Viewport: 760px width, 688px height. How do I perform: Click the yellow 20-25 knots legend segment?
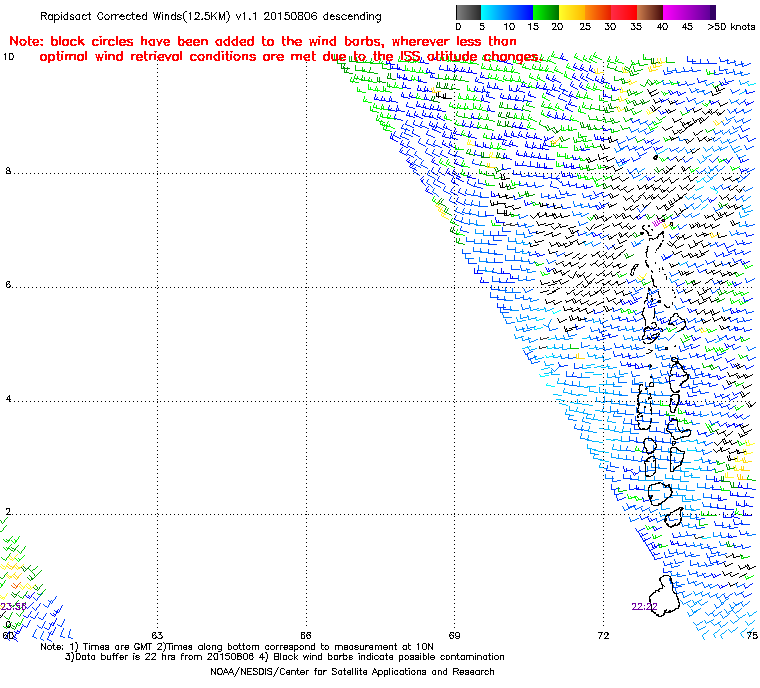point(572,12)
